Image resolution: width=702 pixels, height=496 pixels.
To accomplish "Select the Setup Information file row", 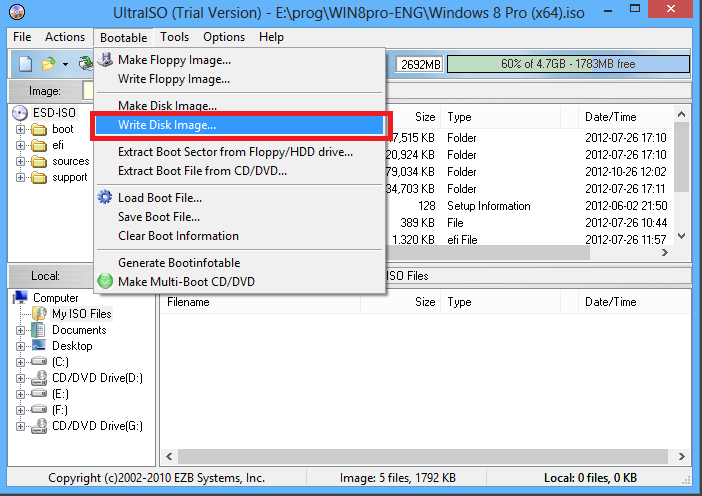I will 528,206.
